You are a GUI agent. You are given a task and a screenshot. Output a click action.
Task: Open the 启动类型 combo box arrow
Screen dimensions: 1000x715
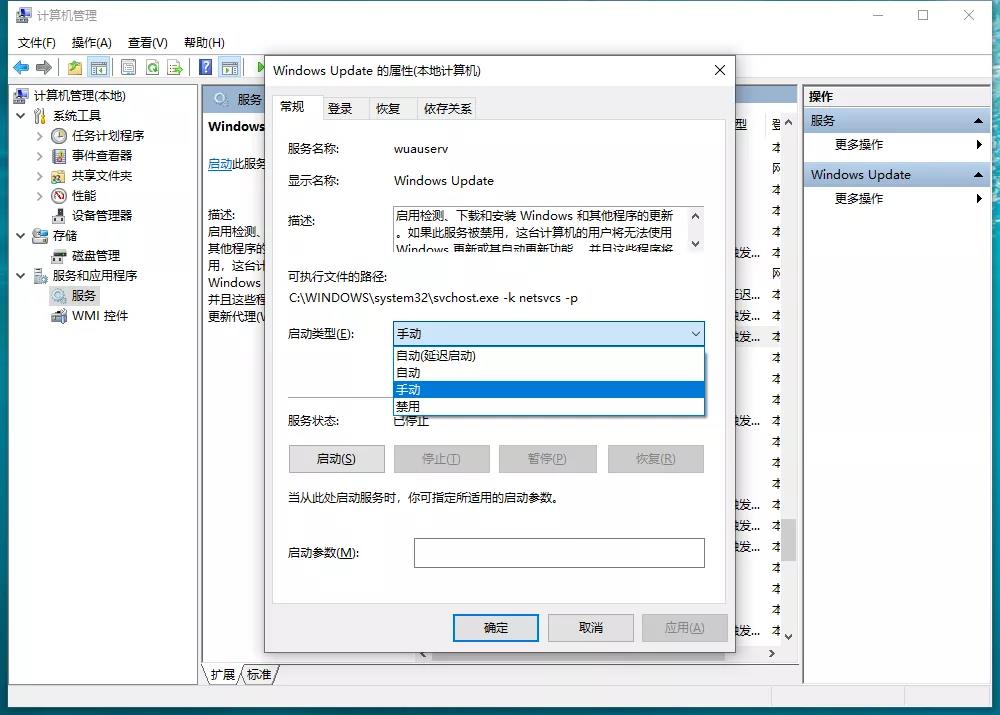[x=695, y=334]
